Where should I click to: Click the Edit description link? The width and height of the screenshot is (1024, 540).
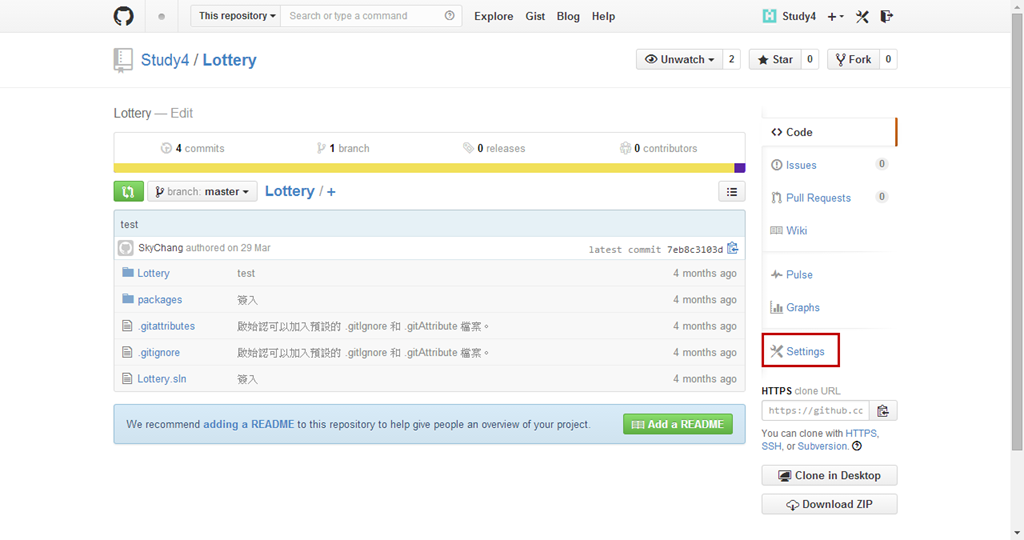pos(182,113)
